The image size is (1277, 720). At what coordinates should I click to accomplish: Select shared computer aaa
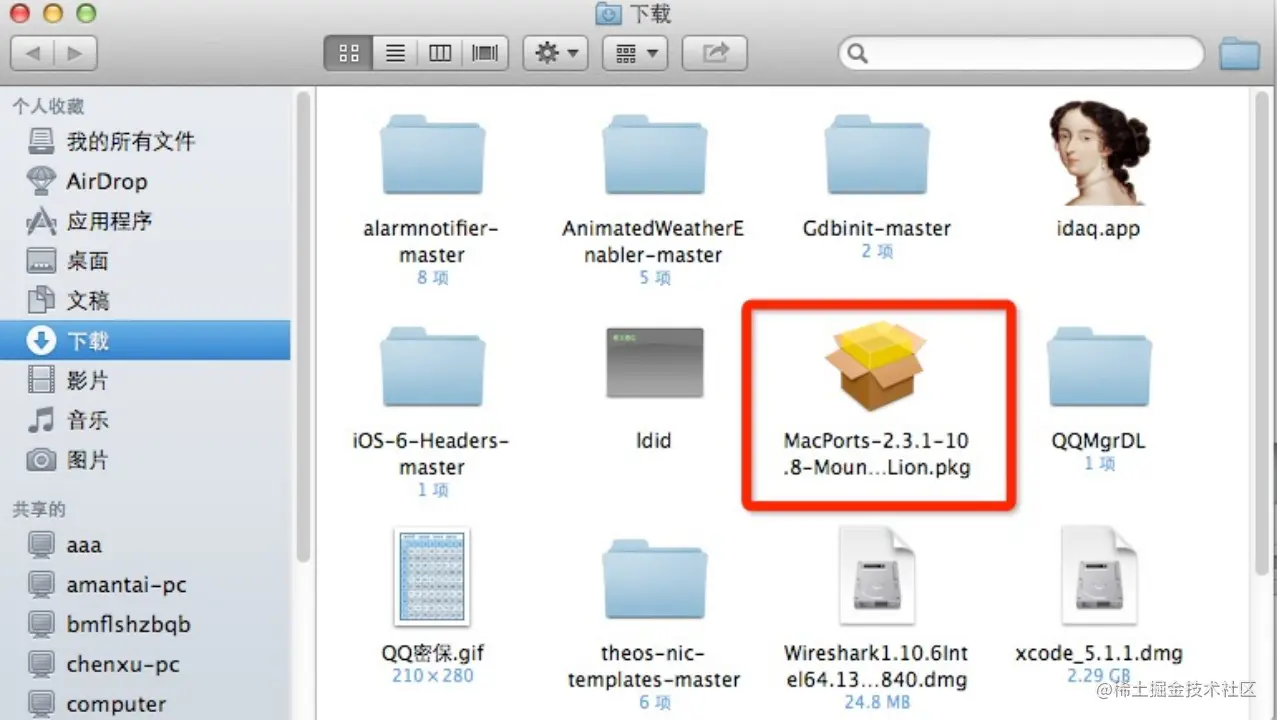pos(145,545)
